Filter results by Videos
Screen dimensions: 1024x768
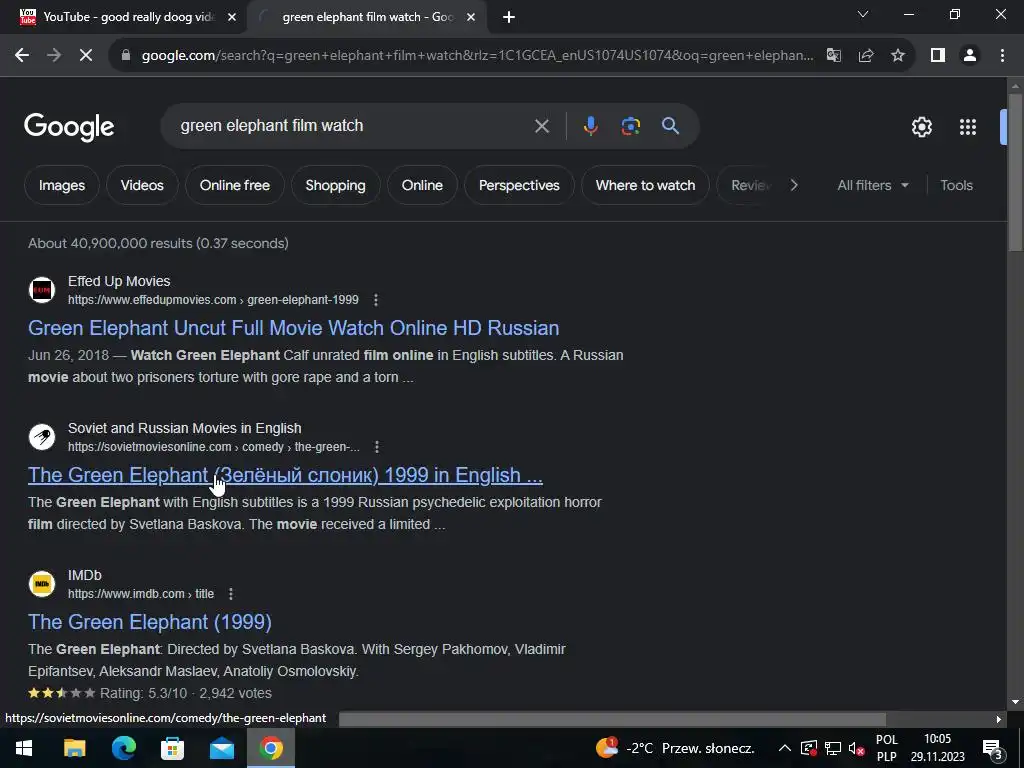pos(142,185)
